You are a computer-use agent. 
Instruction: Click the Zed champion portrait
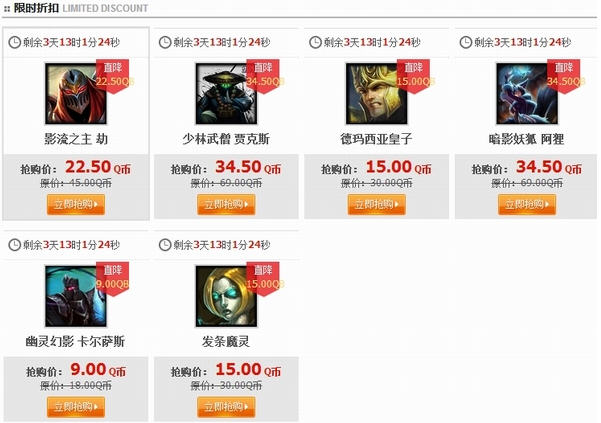tap(76, 93)
